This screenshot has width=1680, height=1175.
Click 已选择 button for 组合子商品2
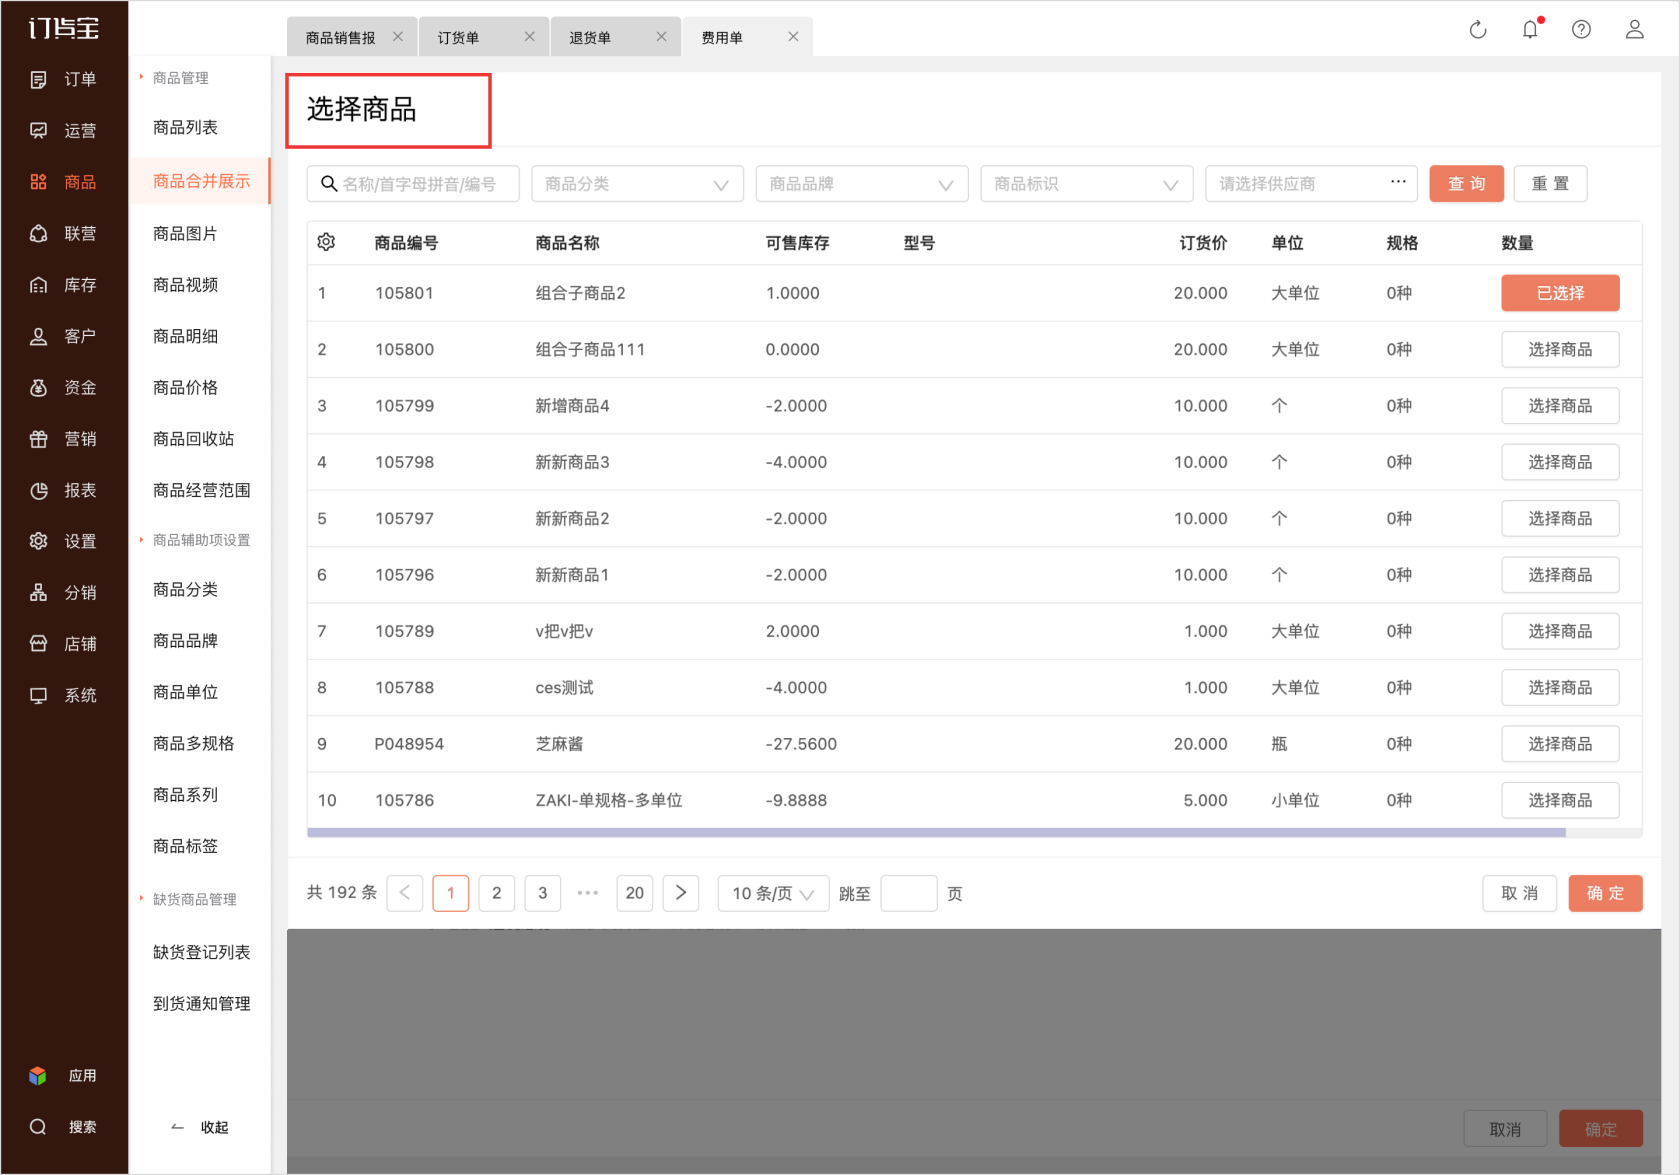coord(1560,293)
